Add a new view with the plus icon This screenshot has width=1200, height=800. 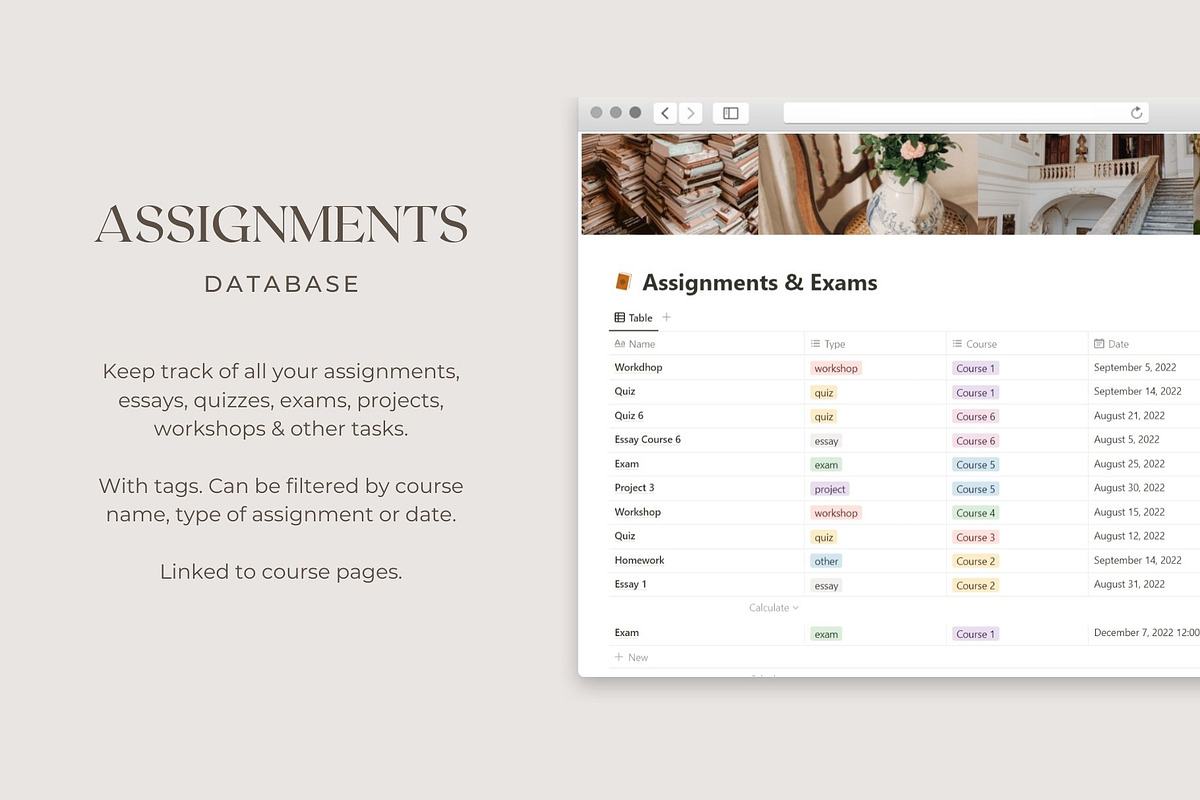tap(667, 317)
